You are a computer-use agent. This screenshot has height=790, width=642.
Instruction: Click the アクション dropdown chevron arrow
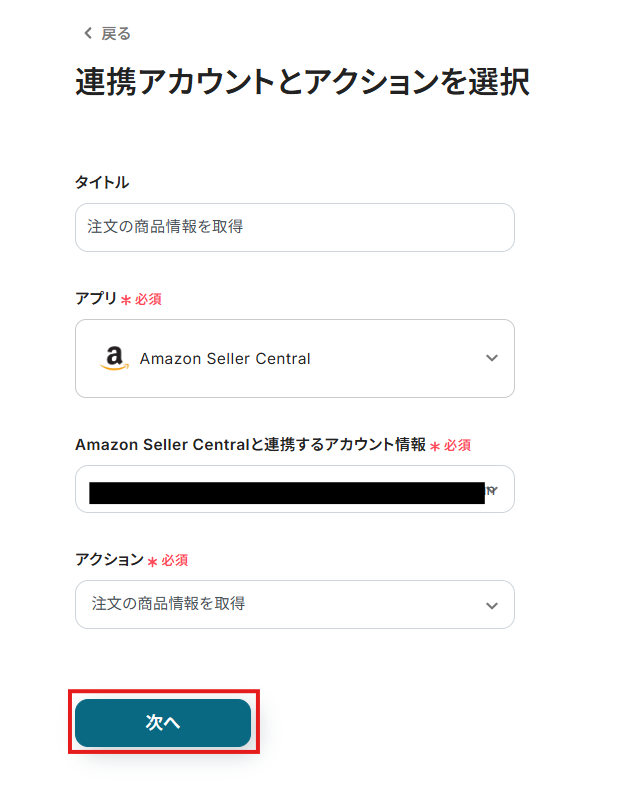coord(492,606)
